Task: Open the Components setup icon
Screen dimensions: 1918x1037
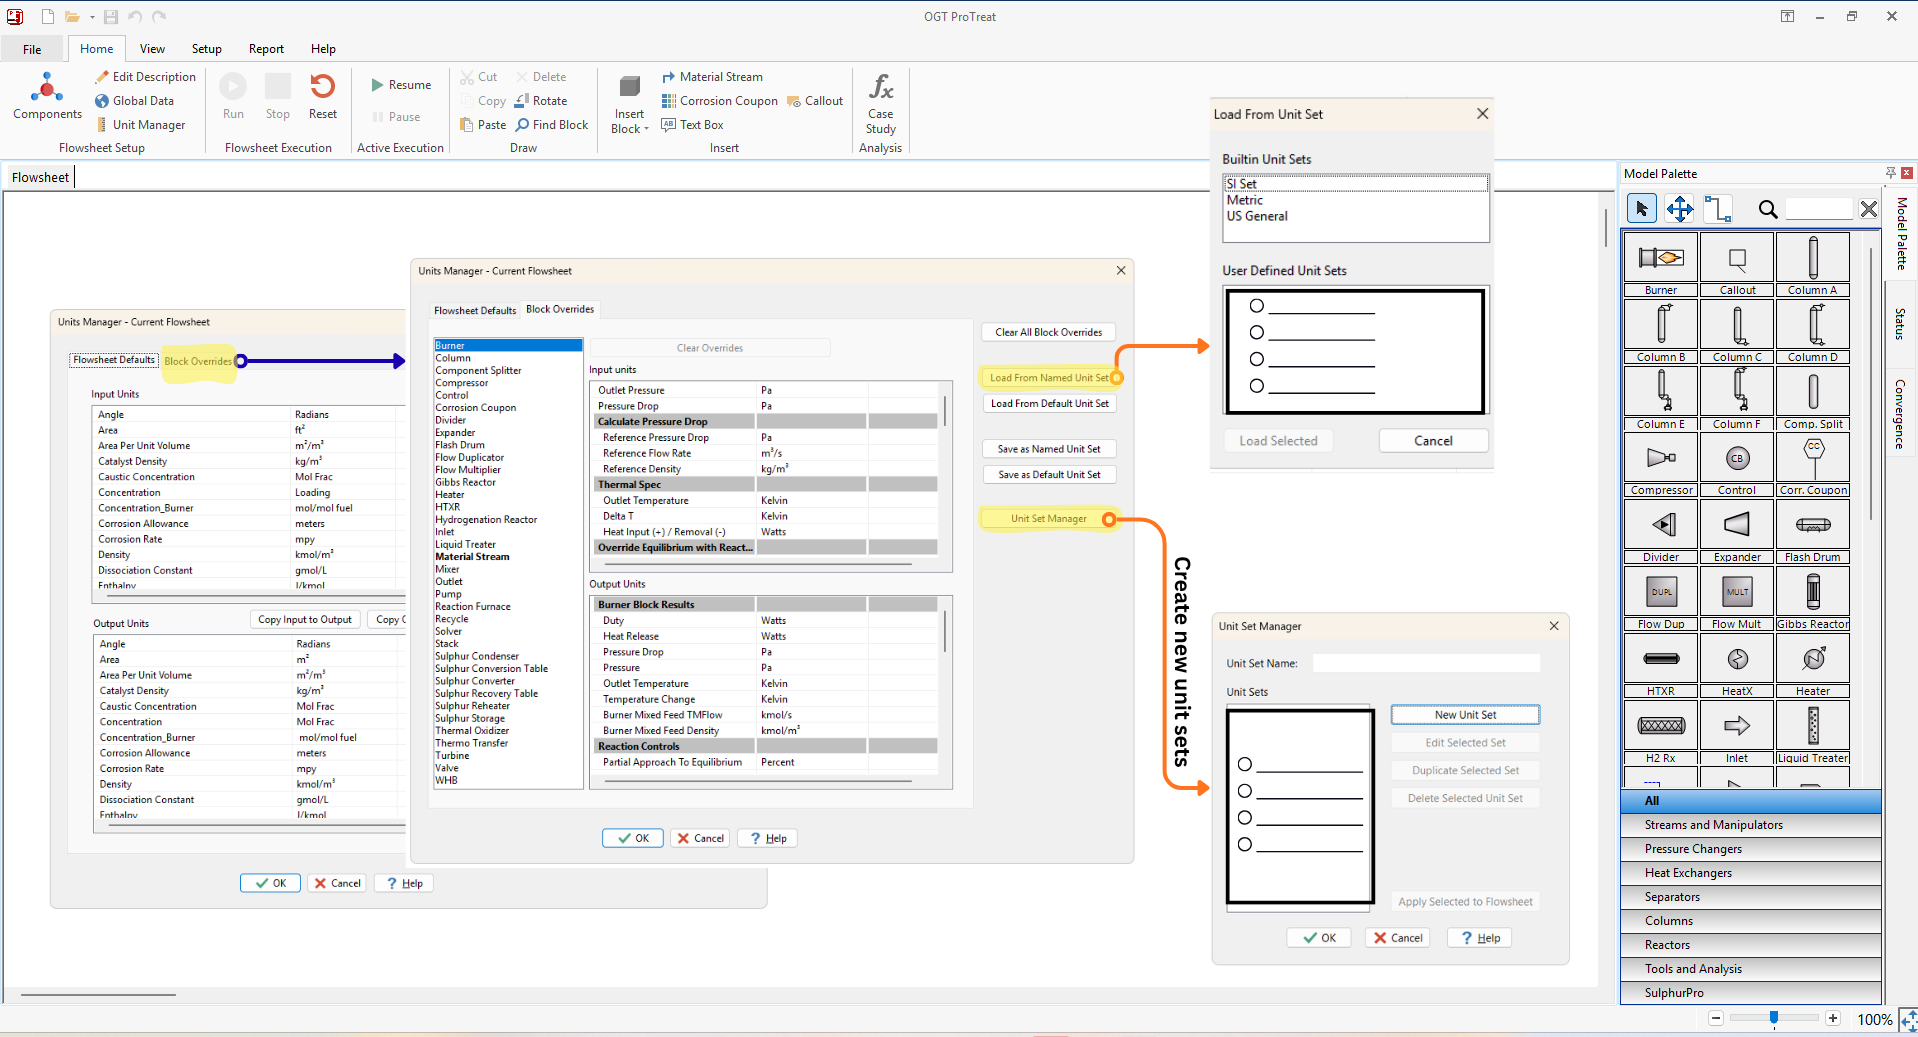Action: [x=47, y=97]
